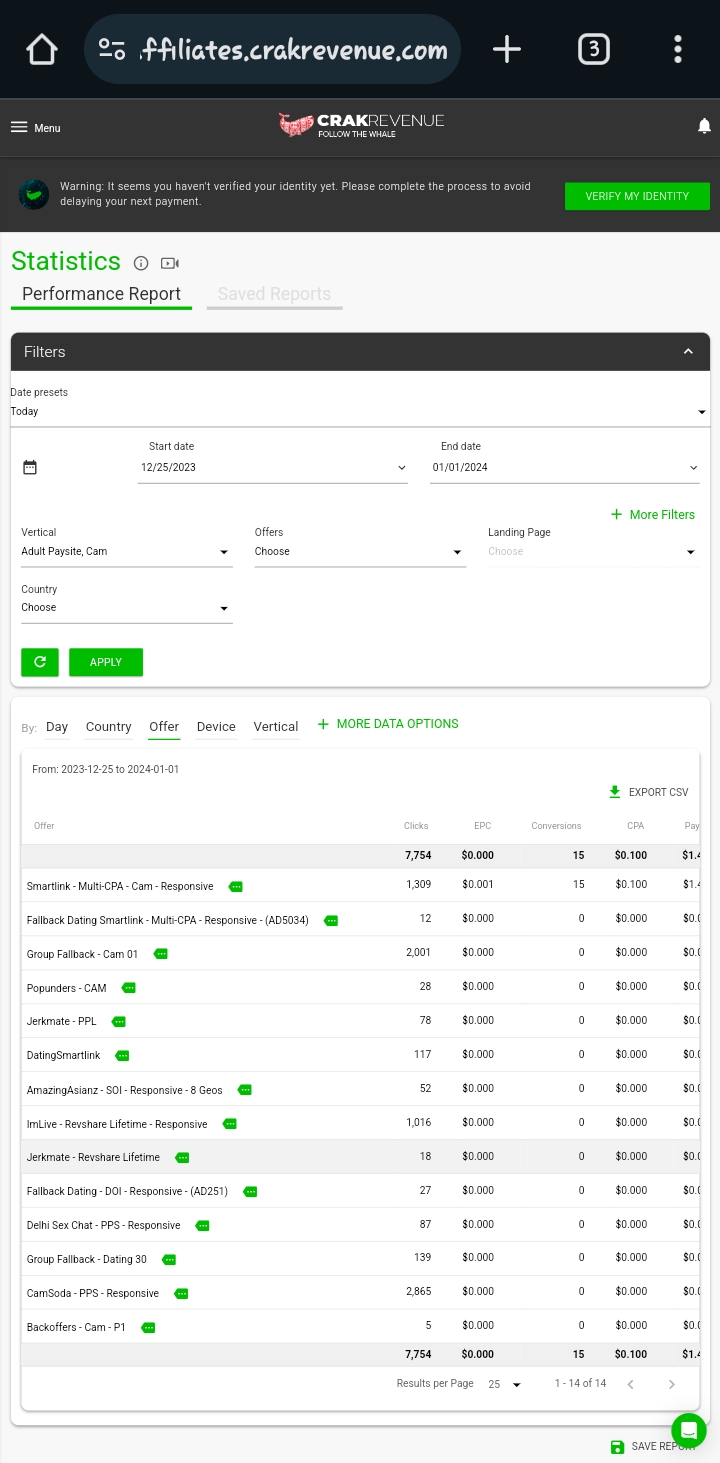
Task: Change Results per Page dropdown
Action: [505, 1385]
